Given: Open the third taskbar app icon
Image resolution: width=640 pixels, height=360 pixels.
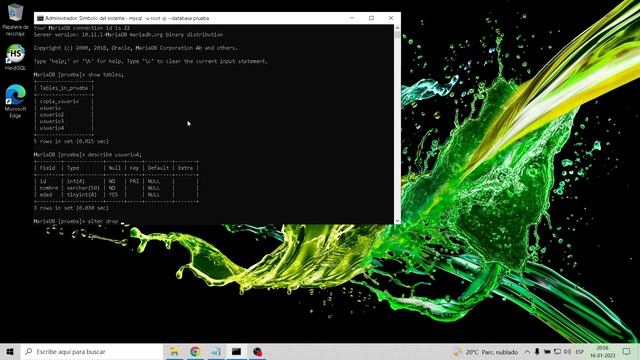Looking at the screenshot, I should (216, 351).
